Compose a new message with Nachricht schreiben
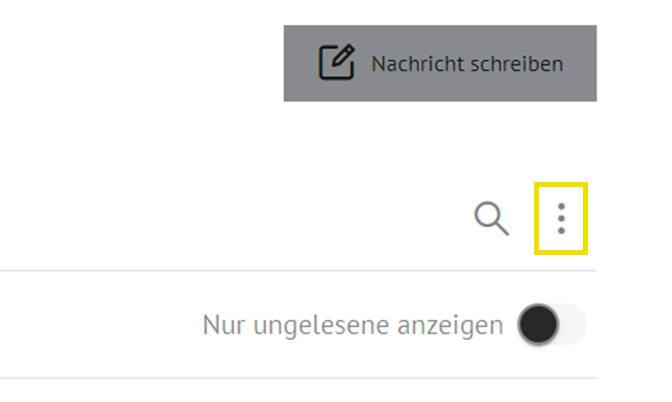This screenshot has width=672, height=402. pos(440,63)
